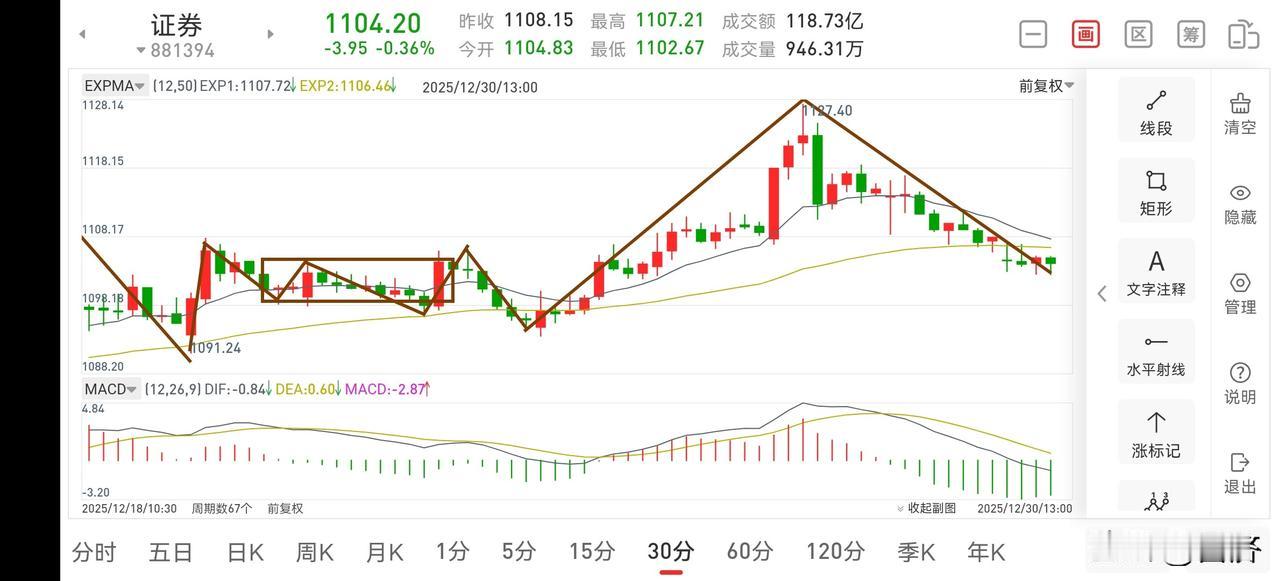This screenshot has width=1278, height=581.
Task: Open the 前复权 price adjustment dropdown
Action: 1045,85
